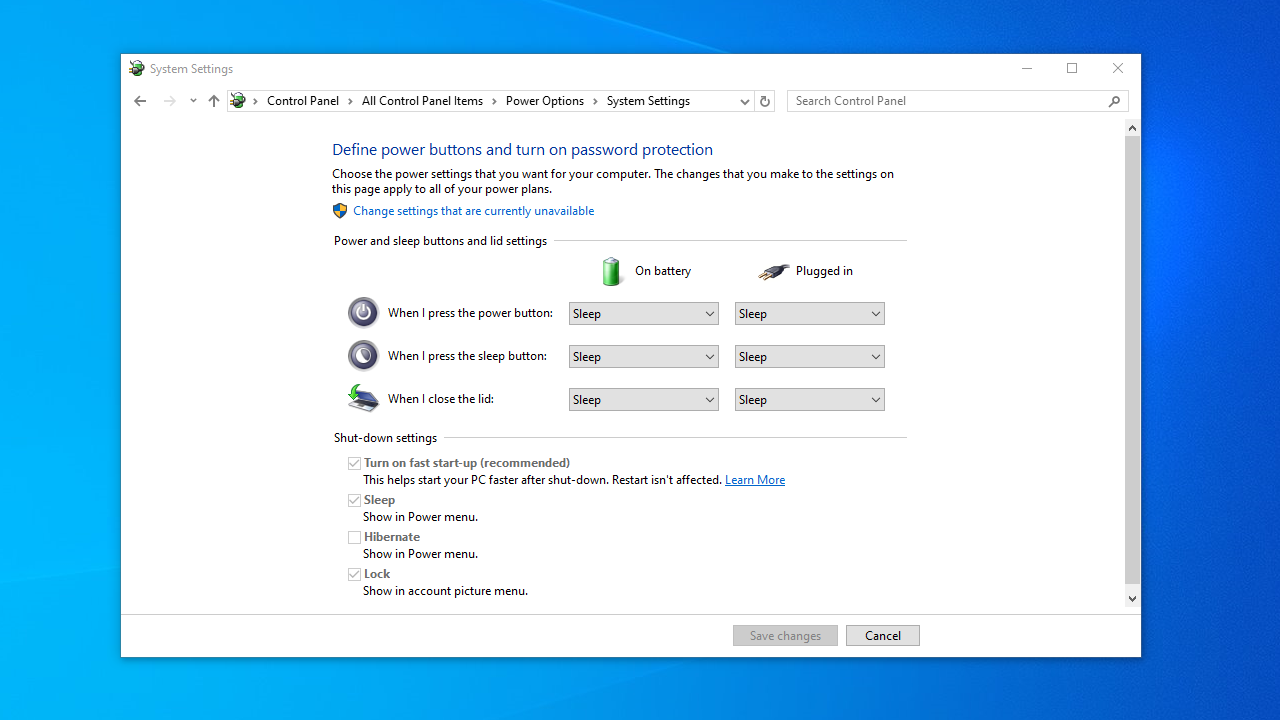This screenshot has height=720, width=1280.
Task: Click the green battery icon
Action: [x=611, y=271]
